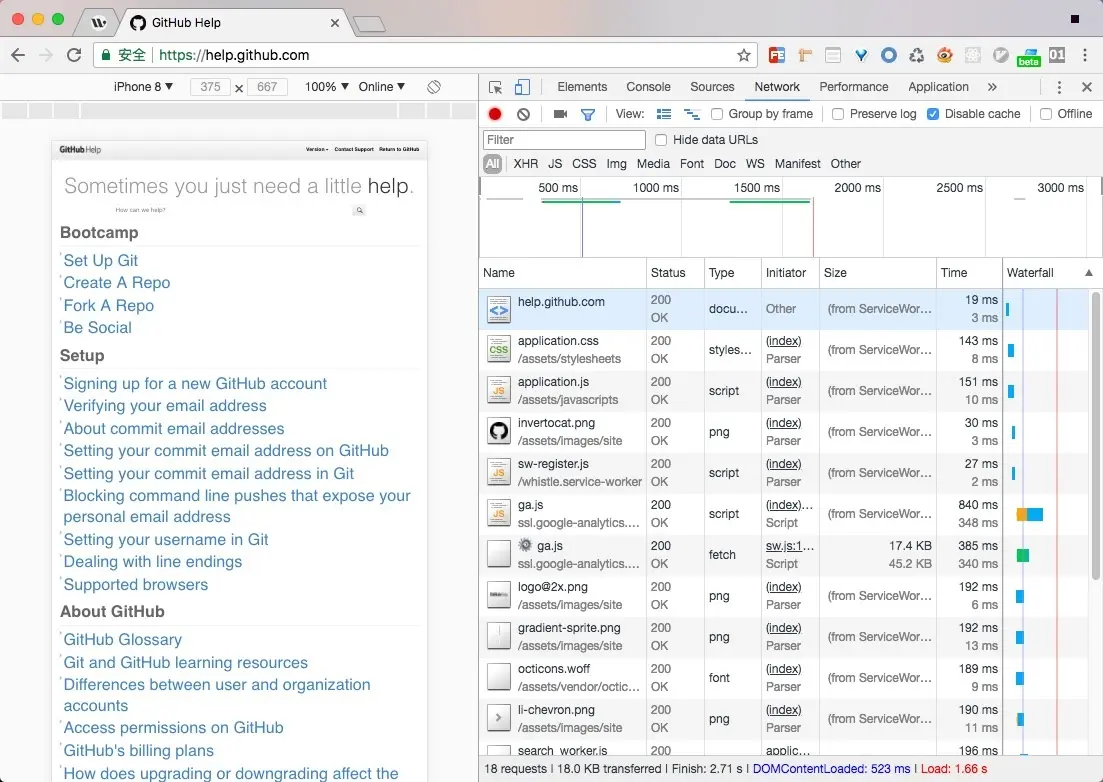
Task: Toggle the filter funnel icon
Action: pyautogui.click(x=588, y=114)
